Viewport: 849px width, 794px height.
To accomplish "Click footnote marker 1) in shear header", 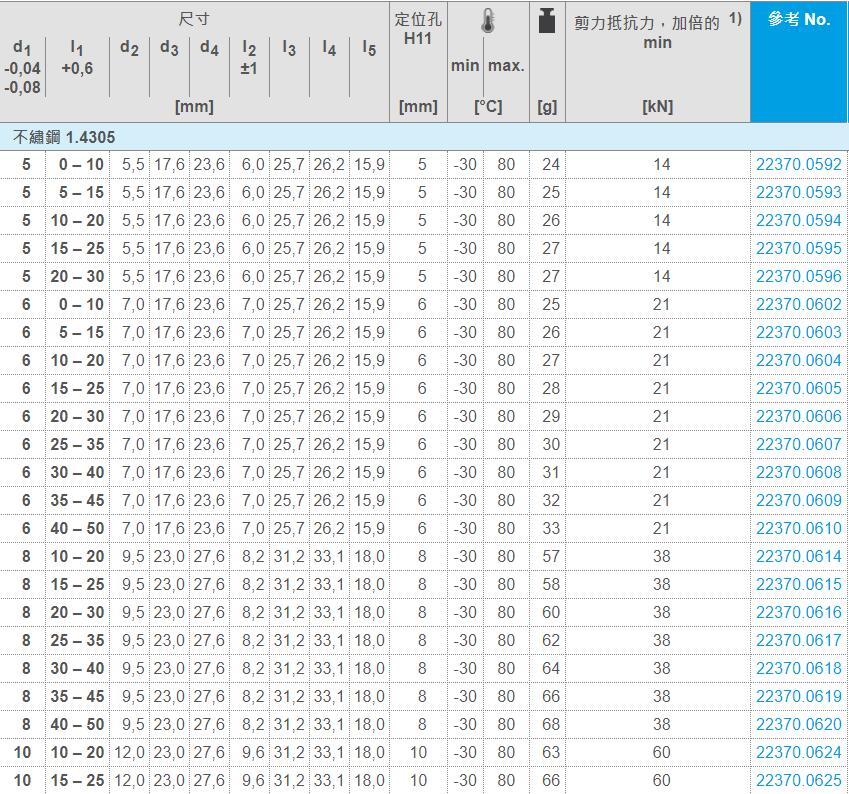I will pyautogui.click(x=735, y=19).
